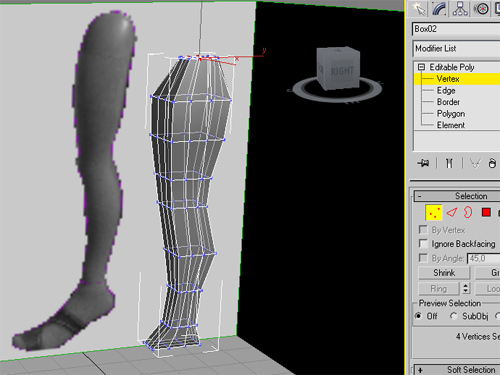Select Editable Poly in modifier stack
This screenshot has width=500, height=375.
tap(452, 67)
